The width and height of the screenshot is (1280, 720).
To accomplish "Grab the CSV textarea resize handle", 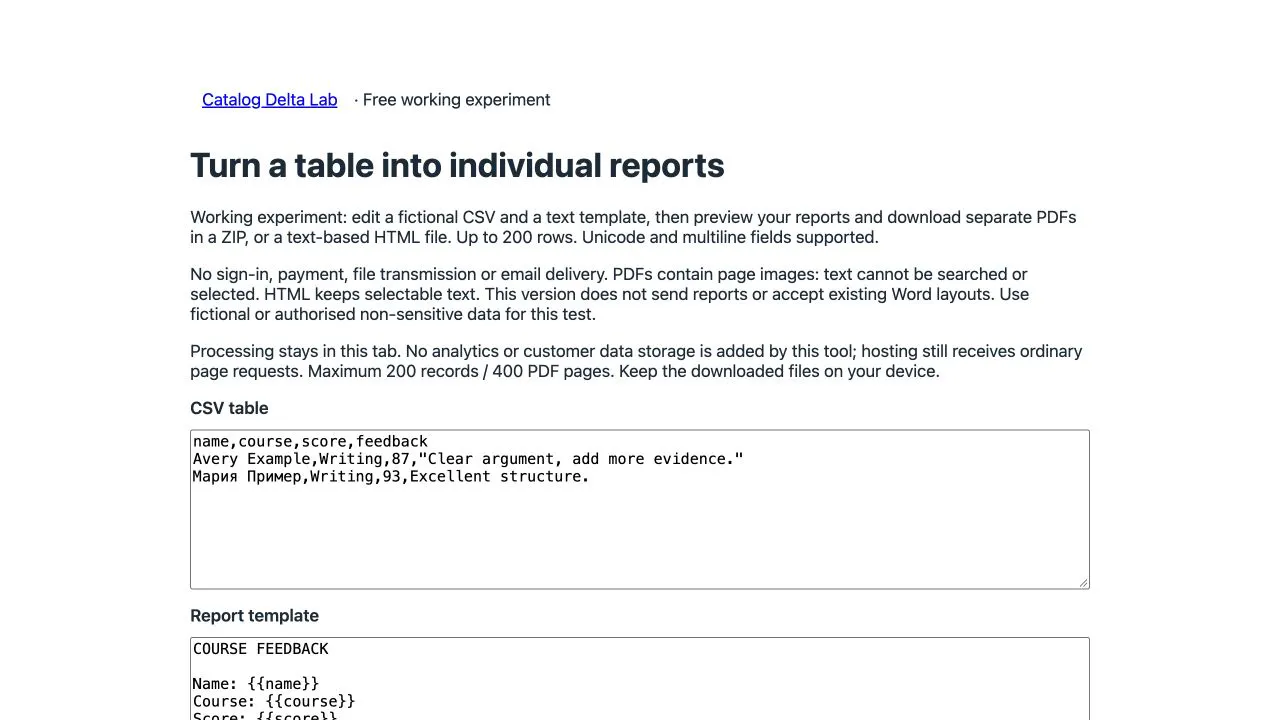I will (1083, 583).
